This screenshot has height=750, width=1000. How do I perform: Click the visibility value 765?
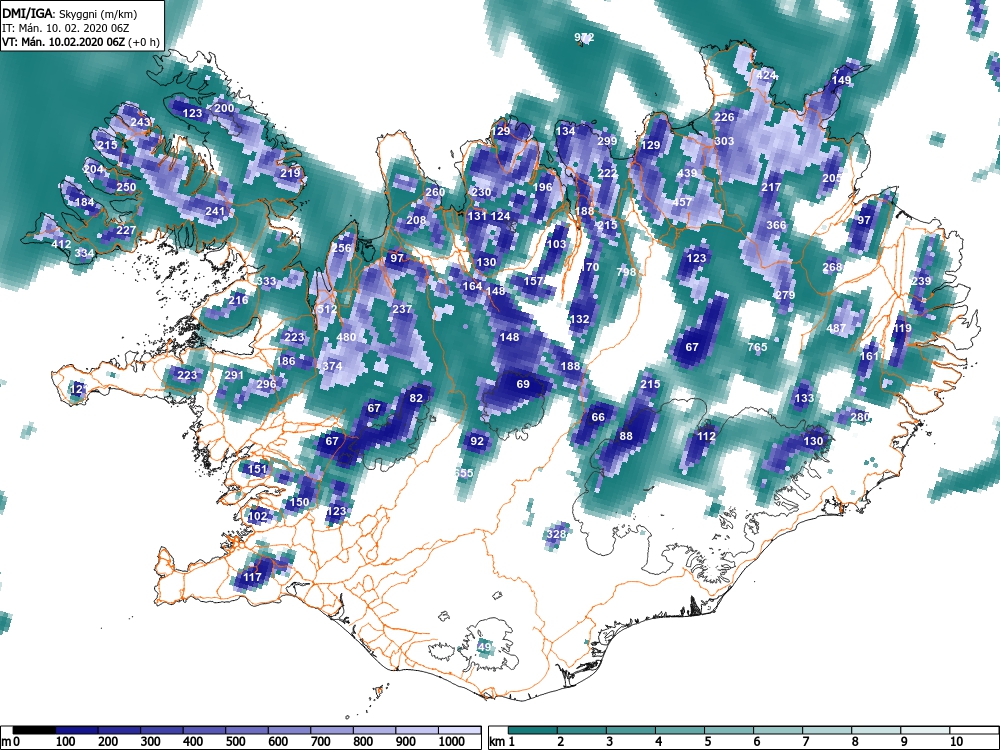pyautogui.click(x=757, y=347)
